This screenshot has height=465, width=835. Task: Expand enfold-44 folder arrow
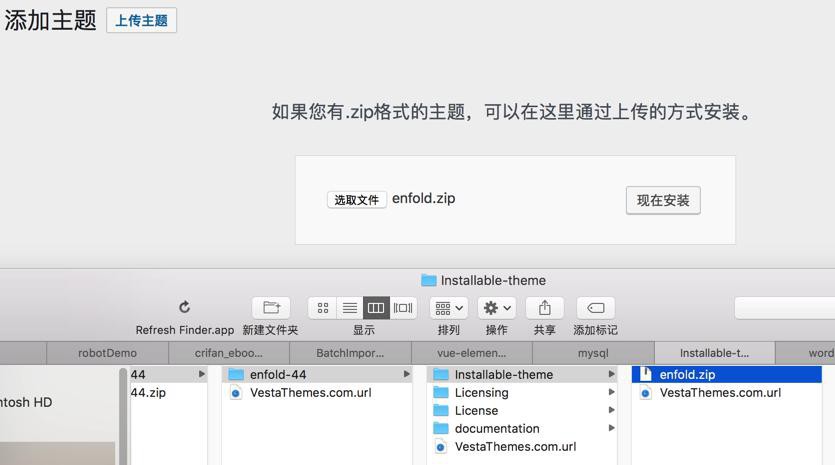[406, 374]
